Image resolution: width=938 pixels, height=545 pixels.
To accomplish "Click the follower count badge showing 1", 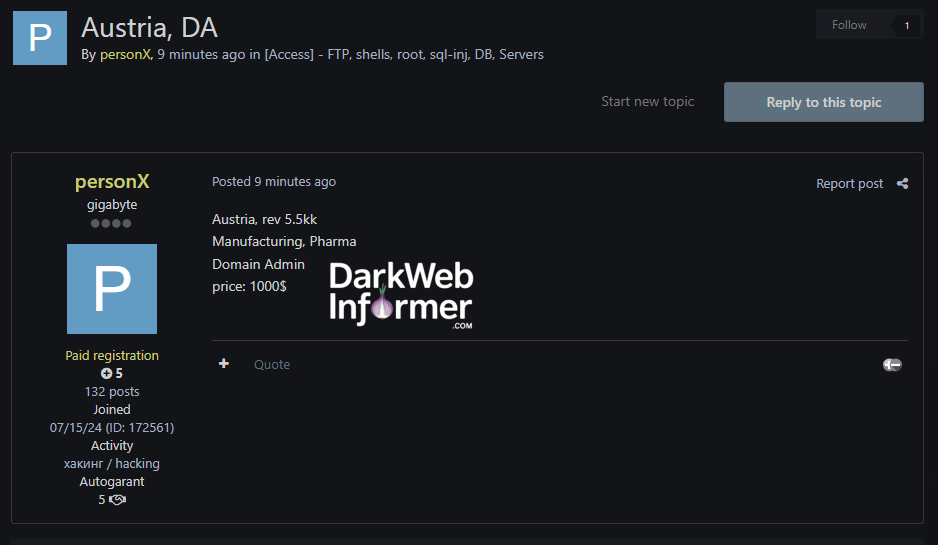I will point(907,26).
